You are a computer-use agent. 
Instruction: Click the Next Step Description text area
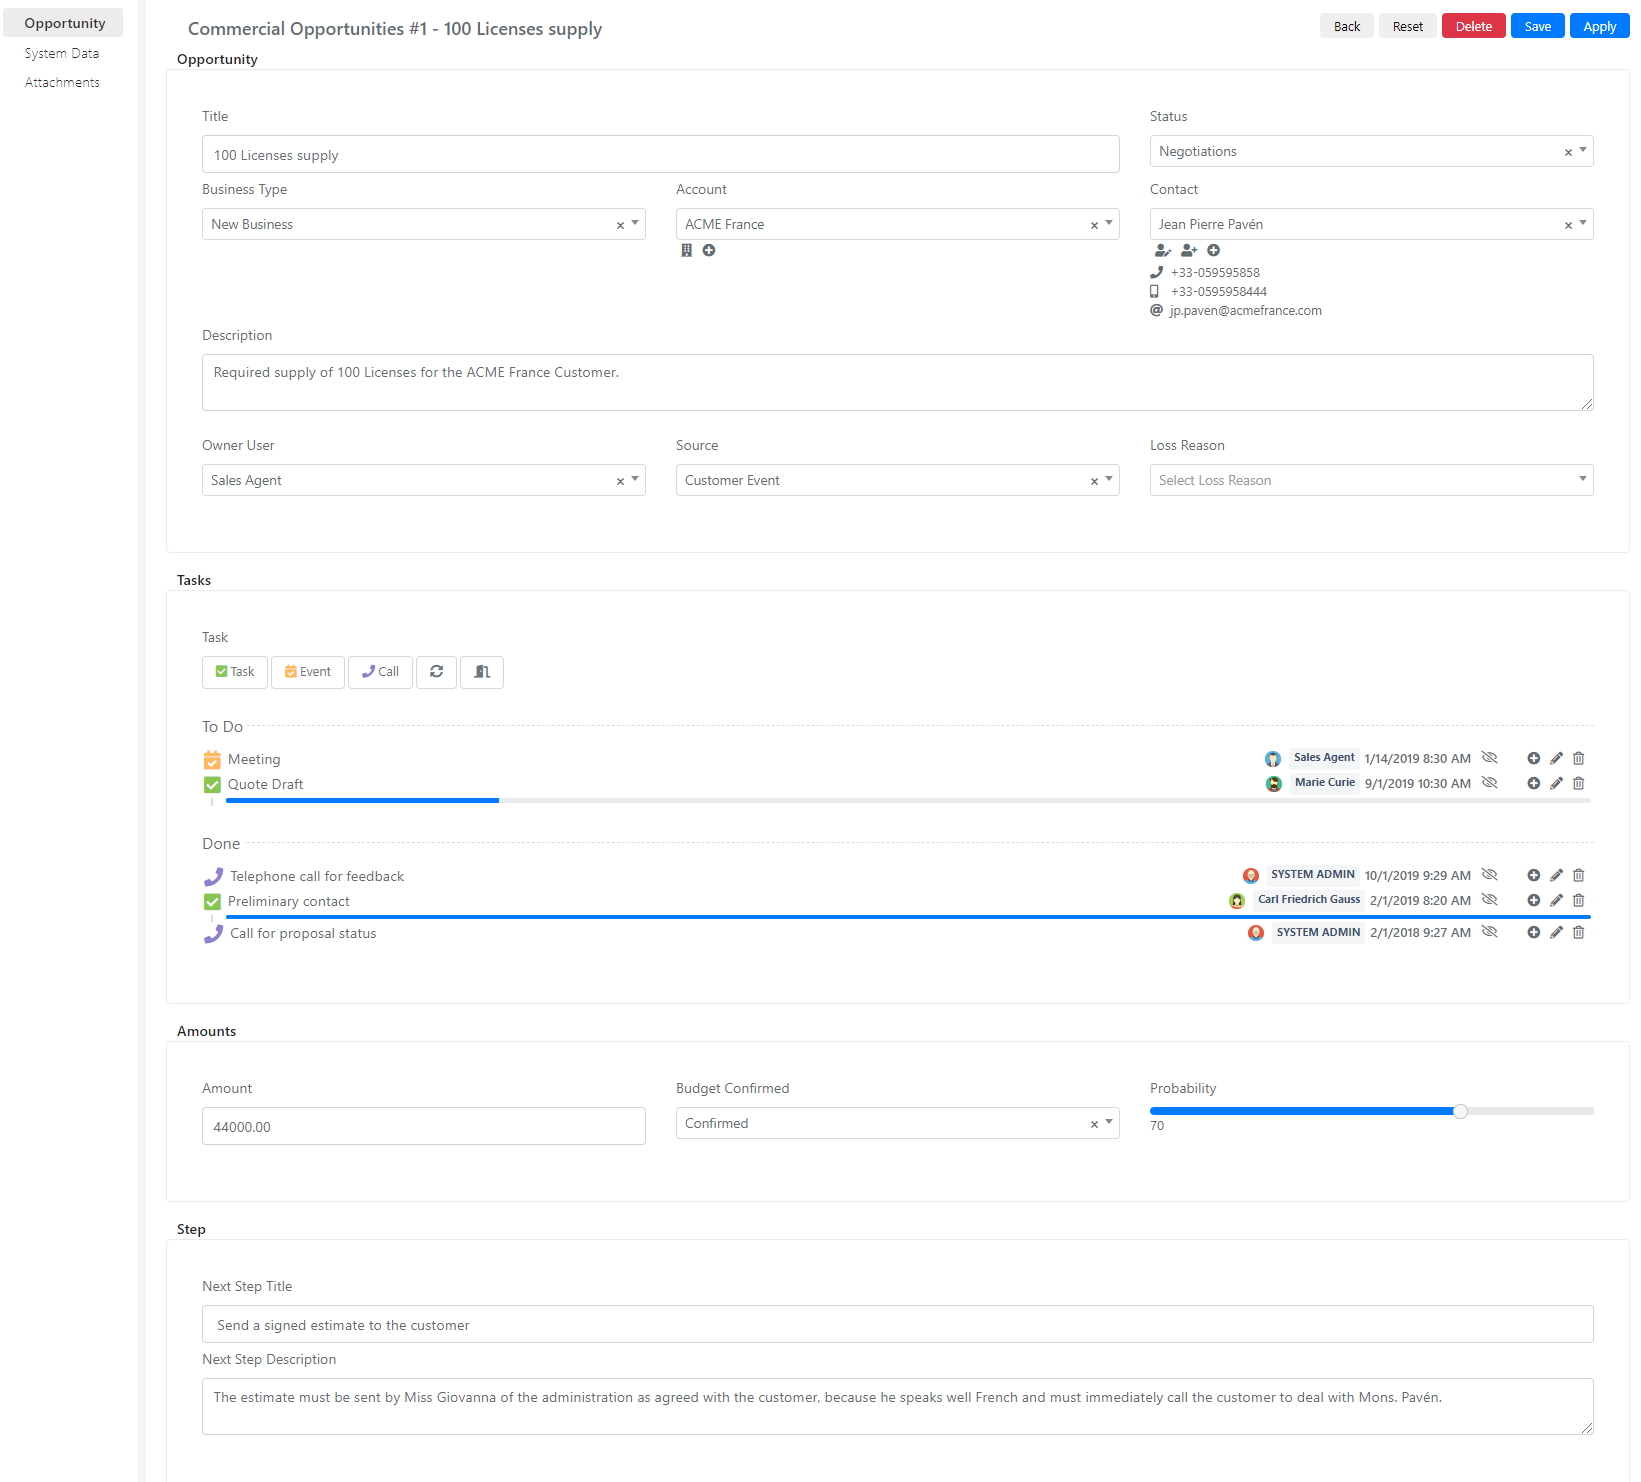(897, 1406)
